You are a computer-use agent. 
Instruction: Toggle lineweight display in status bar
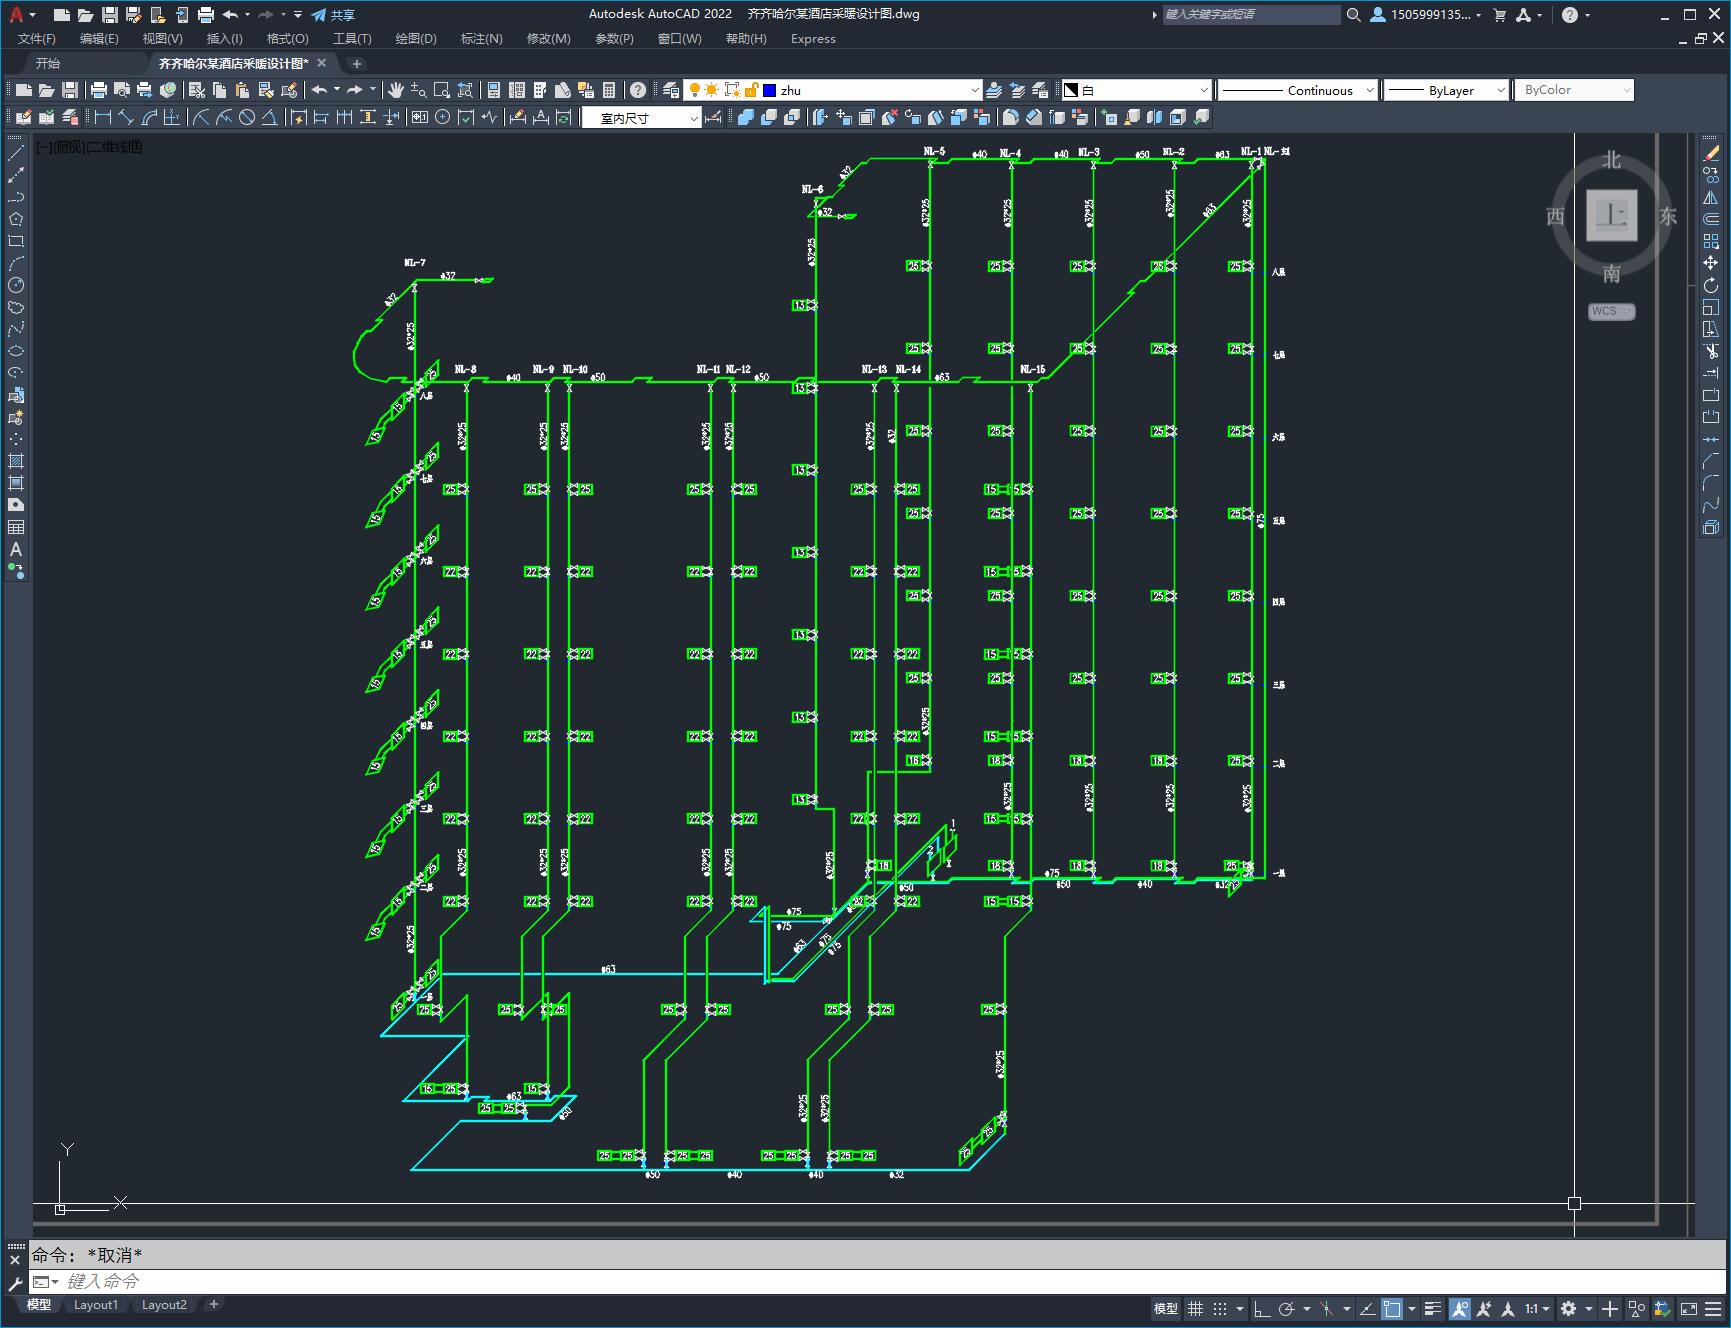pos(1433,1308)
